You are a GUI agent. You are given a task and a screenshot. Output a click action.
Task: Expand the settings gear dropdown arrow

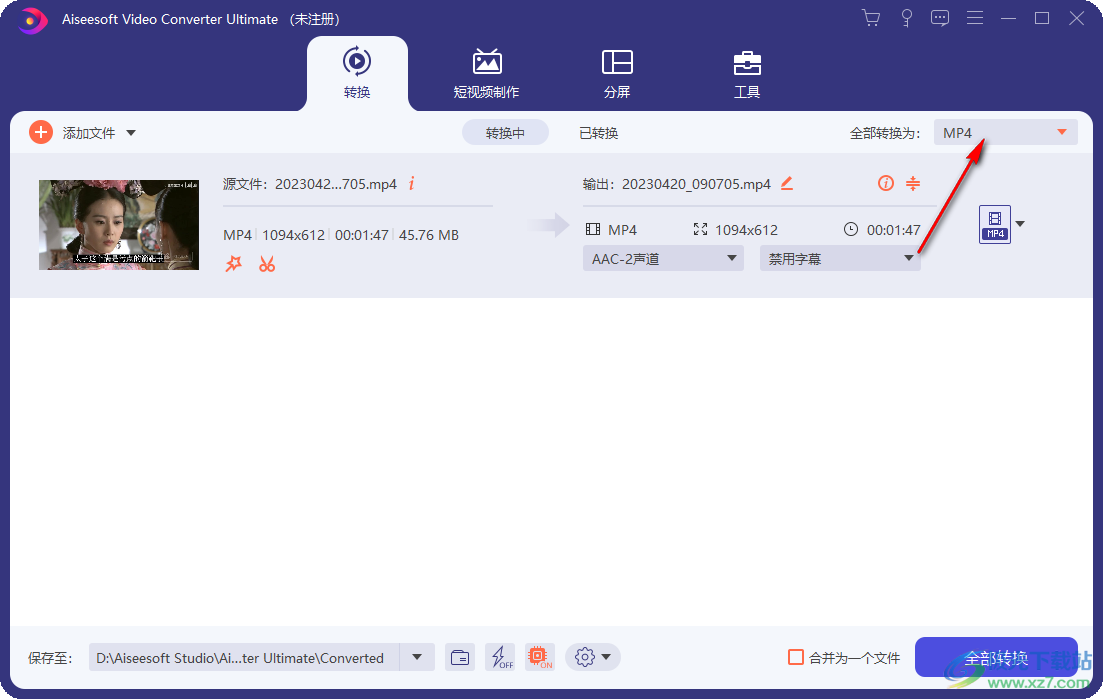point(606,658)
